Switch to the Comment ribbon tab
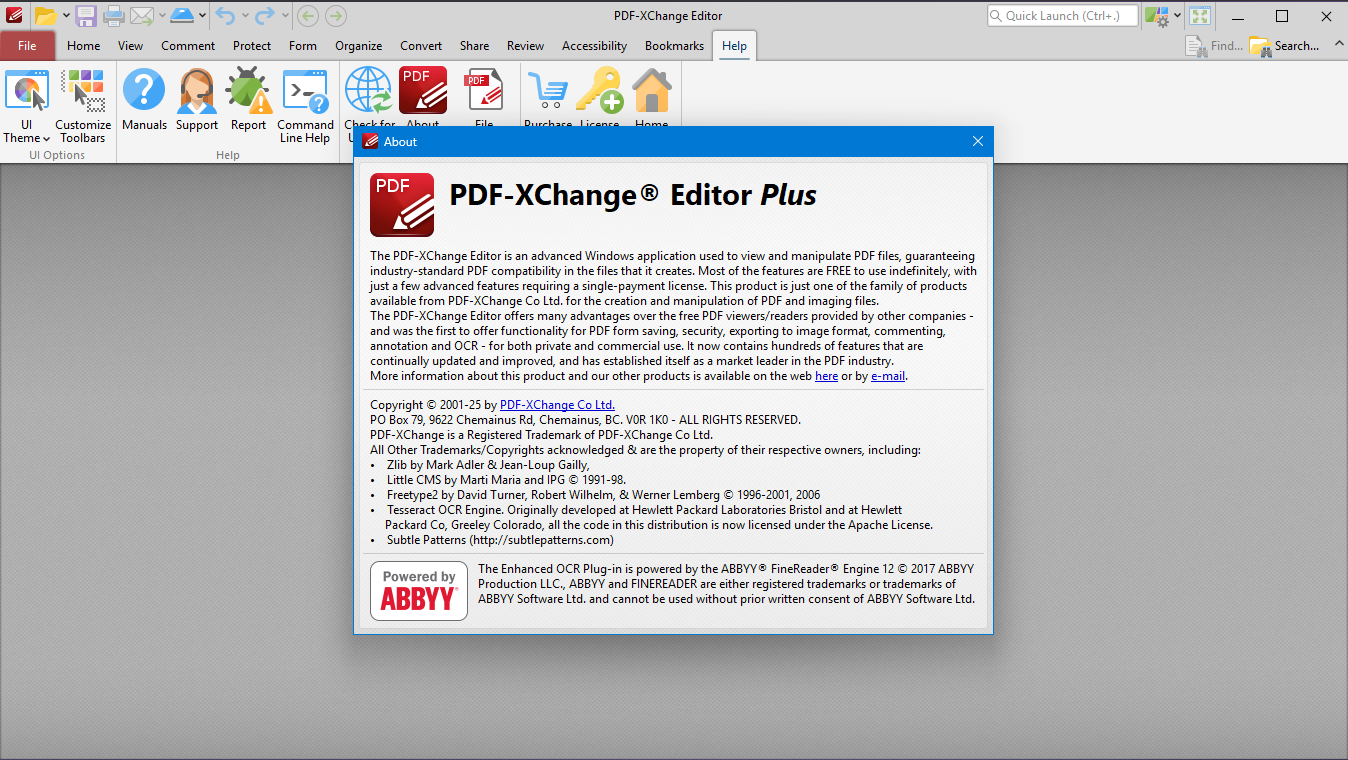The width and height of the screenshot is (1348, 760). (x=188, y=46)
